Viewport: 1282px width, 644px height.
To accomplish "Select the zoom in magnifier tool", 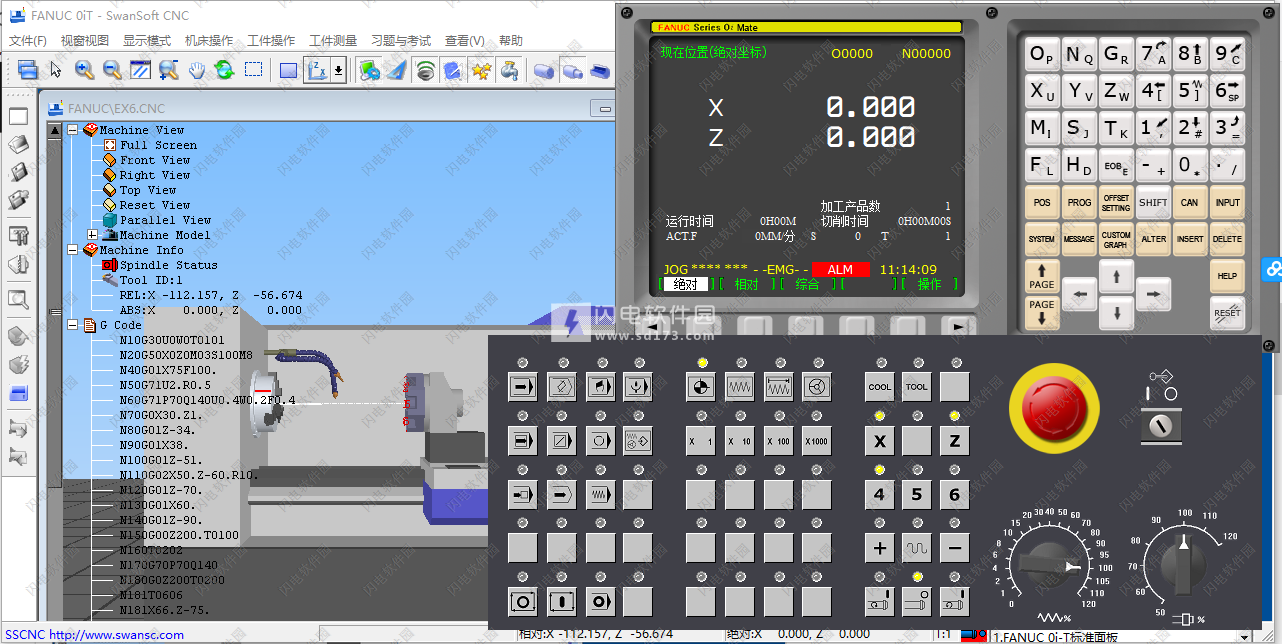I will click(85, 70).
